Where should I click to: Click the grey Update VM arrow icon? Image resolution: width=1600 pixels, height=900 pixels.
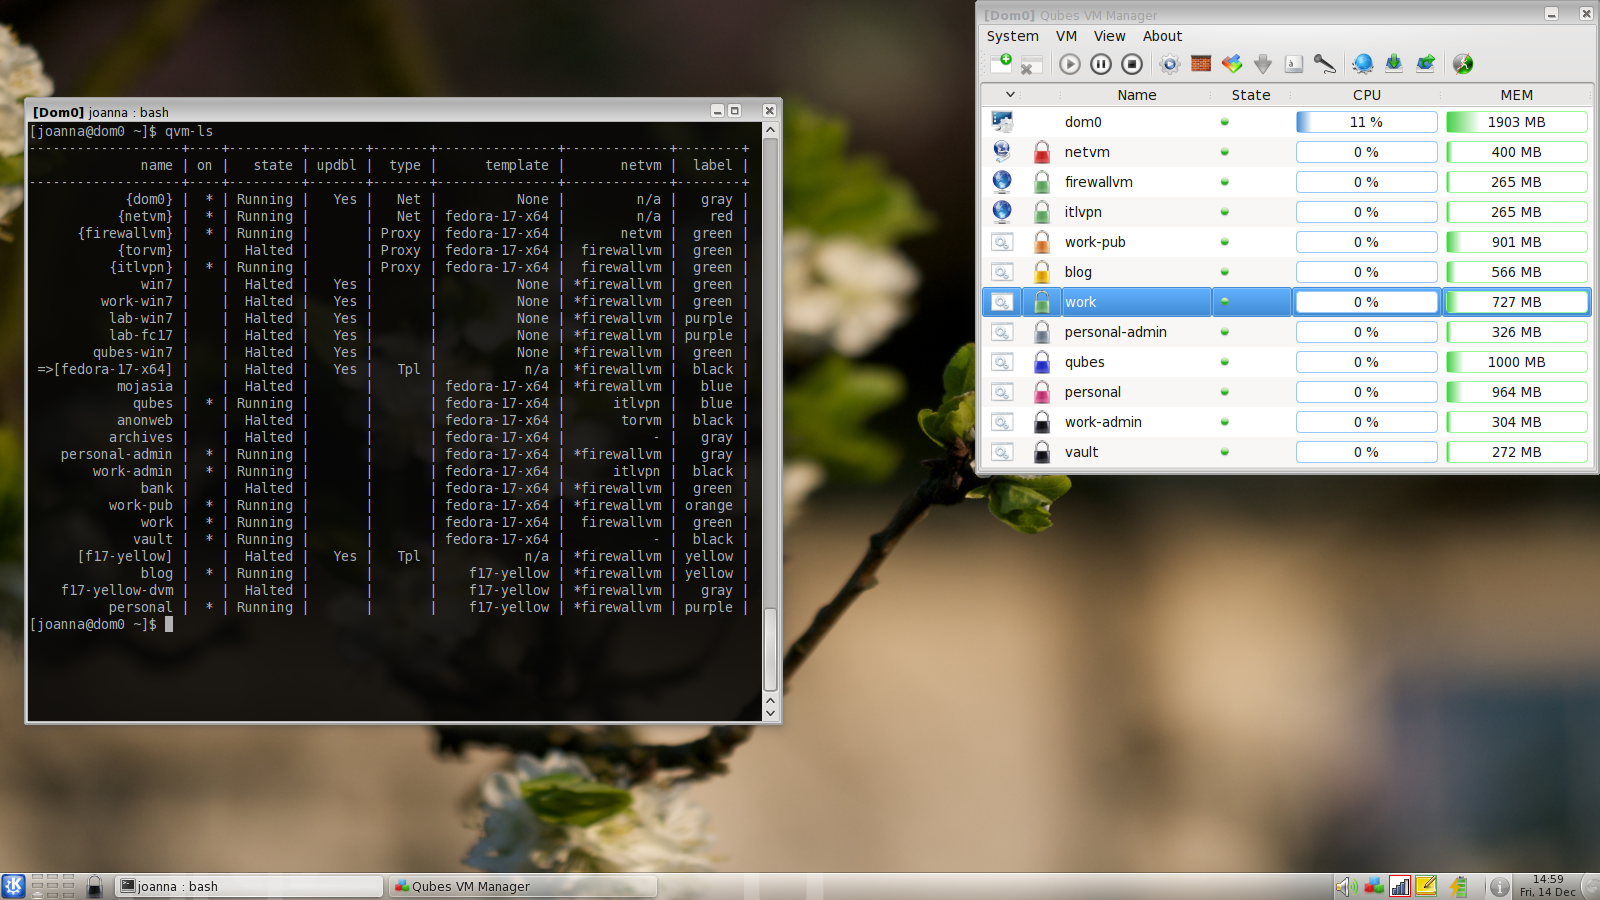(1263, 64)
